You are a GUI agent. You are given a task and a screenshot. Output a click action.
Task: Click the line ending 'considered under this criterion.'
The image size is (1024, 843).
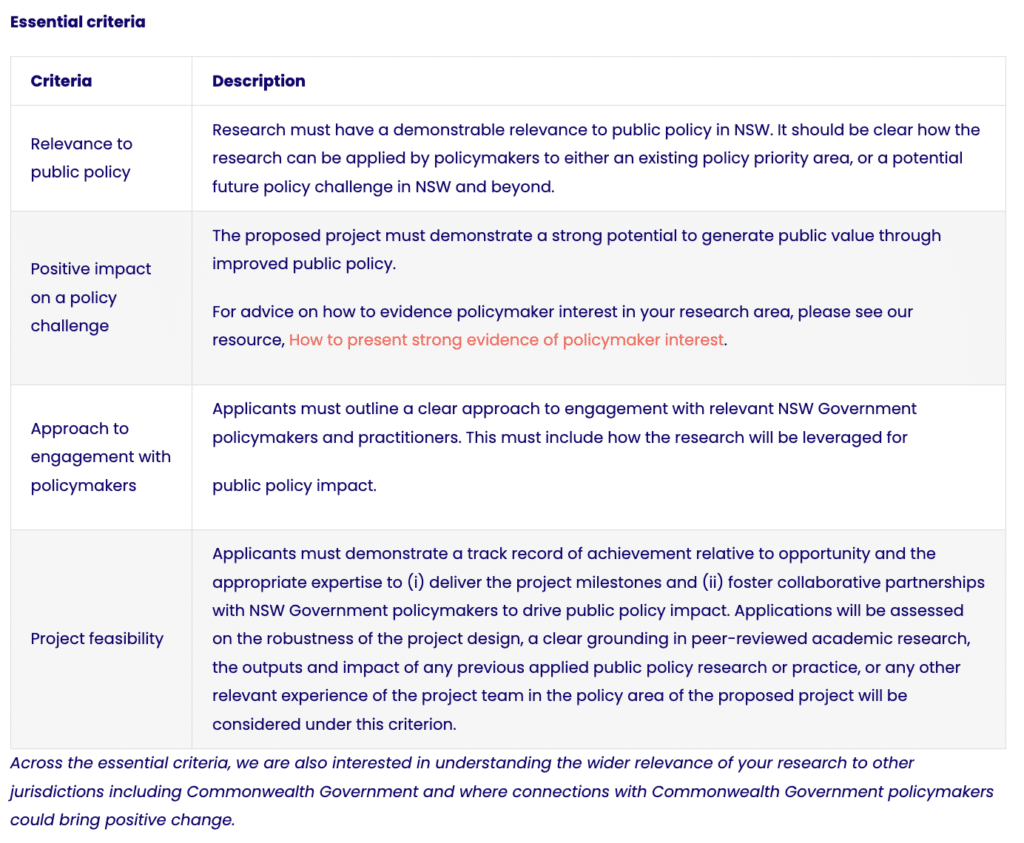pos(334,723)
